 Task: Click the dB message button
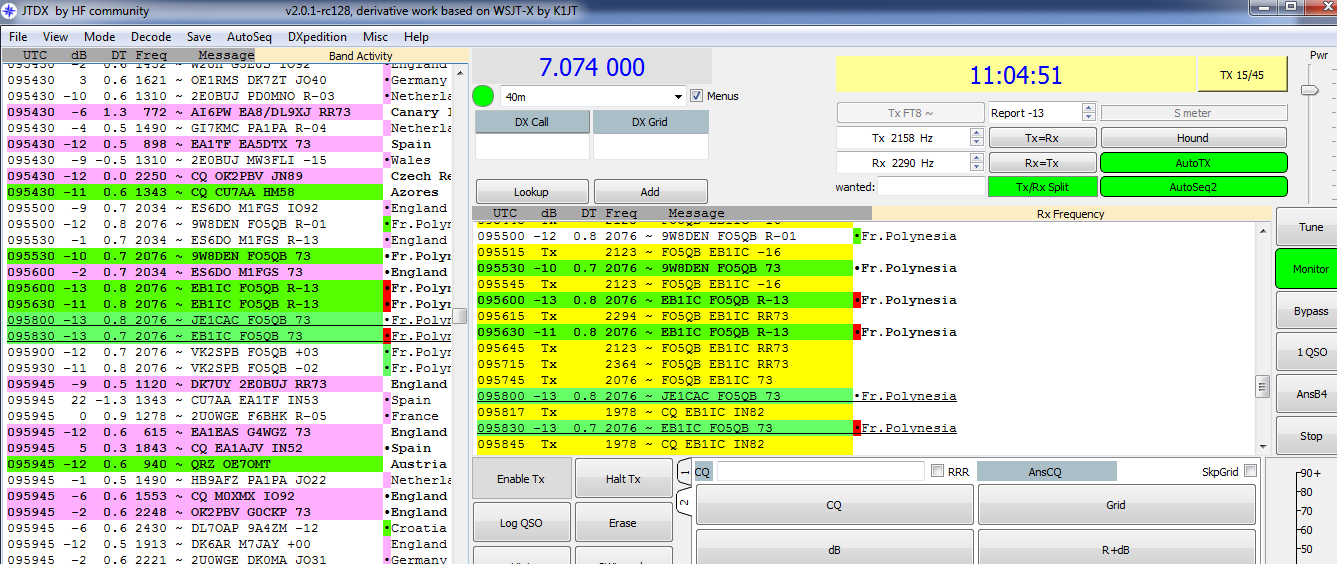[x=834, y=549]
